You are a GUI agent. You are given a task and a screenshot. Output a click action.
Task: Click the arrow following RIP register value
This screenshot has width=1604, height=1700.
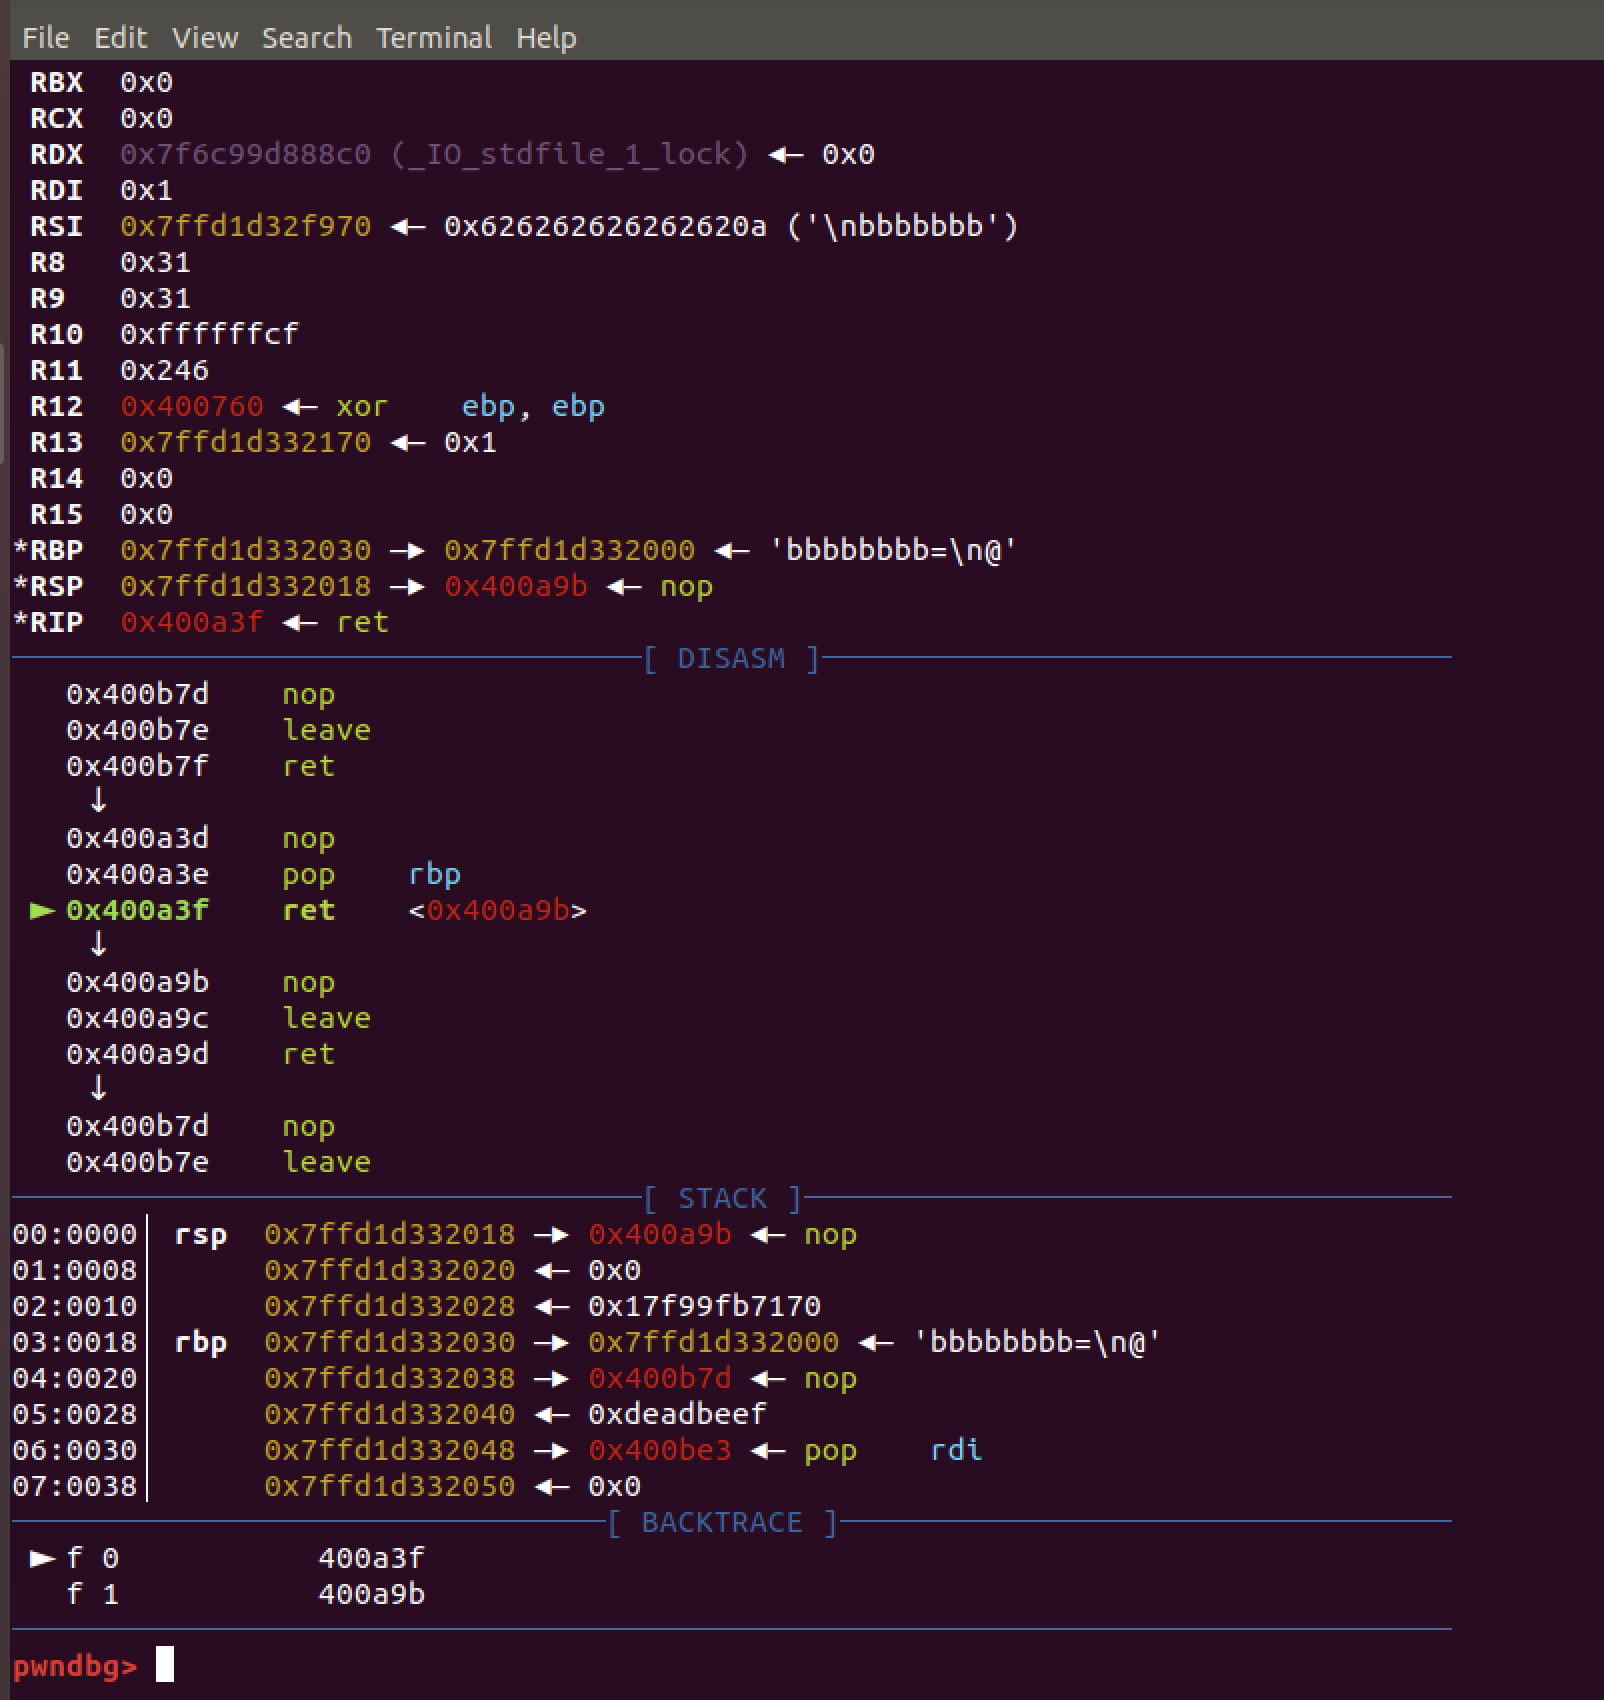(297, 621)
